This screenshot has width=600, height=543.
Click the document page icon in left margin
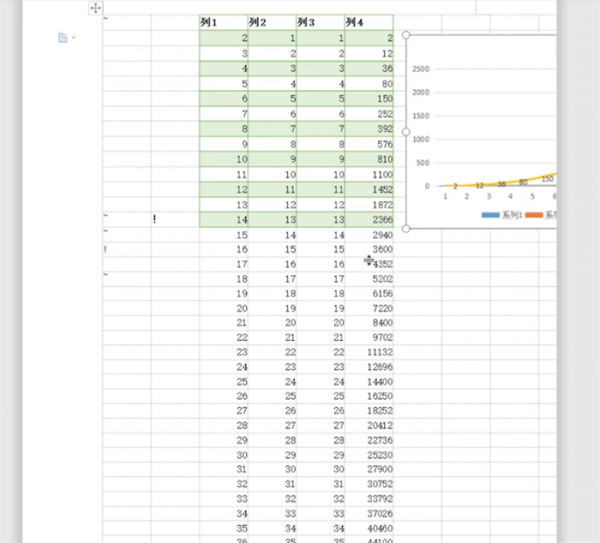(62, 38)
